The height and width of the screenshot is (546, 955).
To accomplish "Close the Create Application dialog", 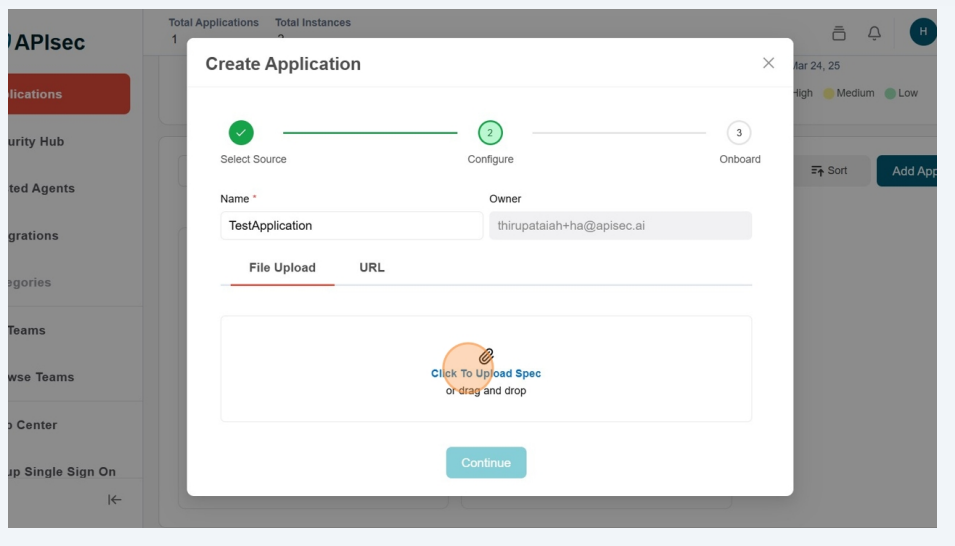I will (768, 63).
